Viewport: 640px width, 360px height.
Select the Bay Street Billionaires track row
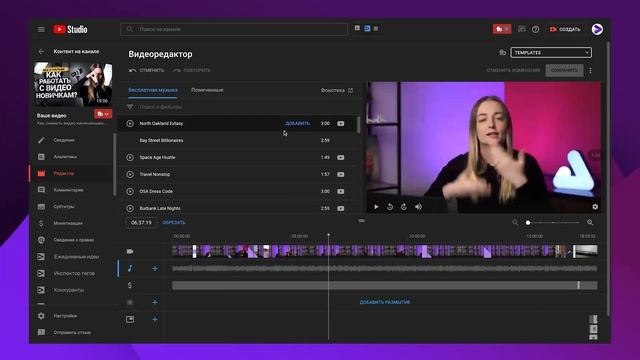click(238, 140)
